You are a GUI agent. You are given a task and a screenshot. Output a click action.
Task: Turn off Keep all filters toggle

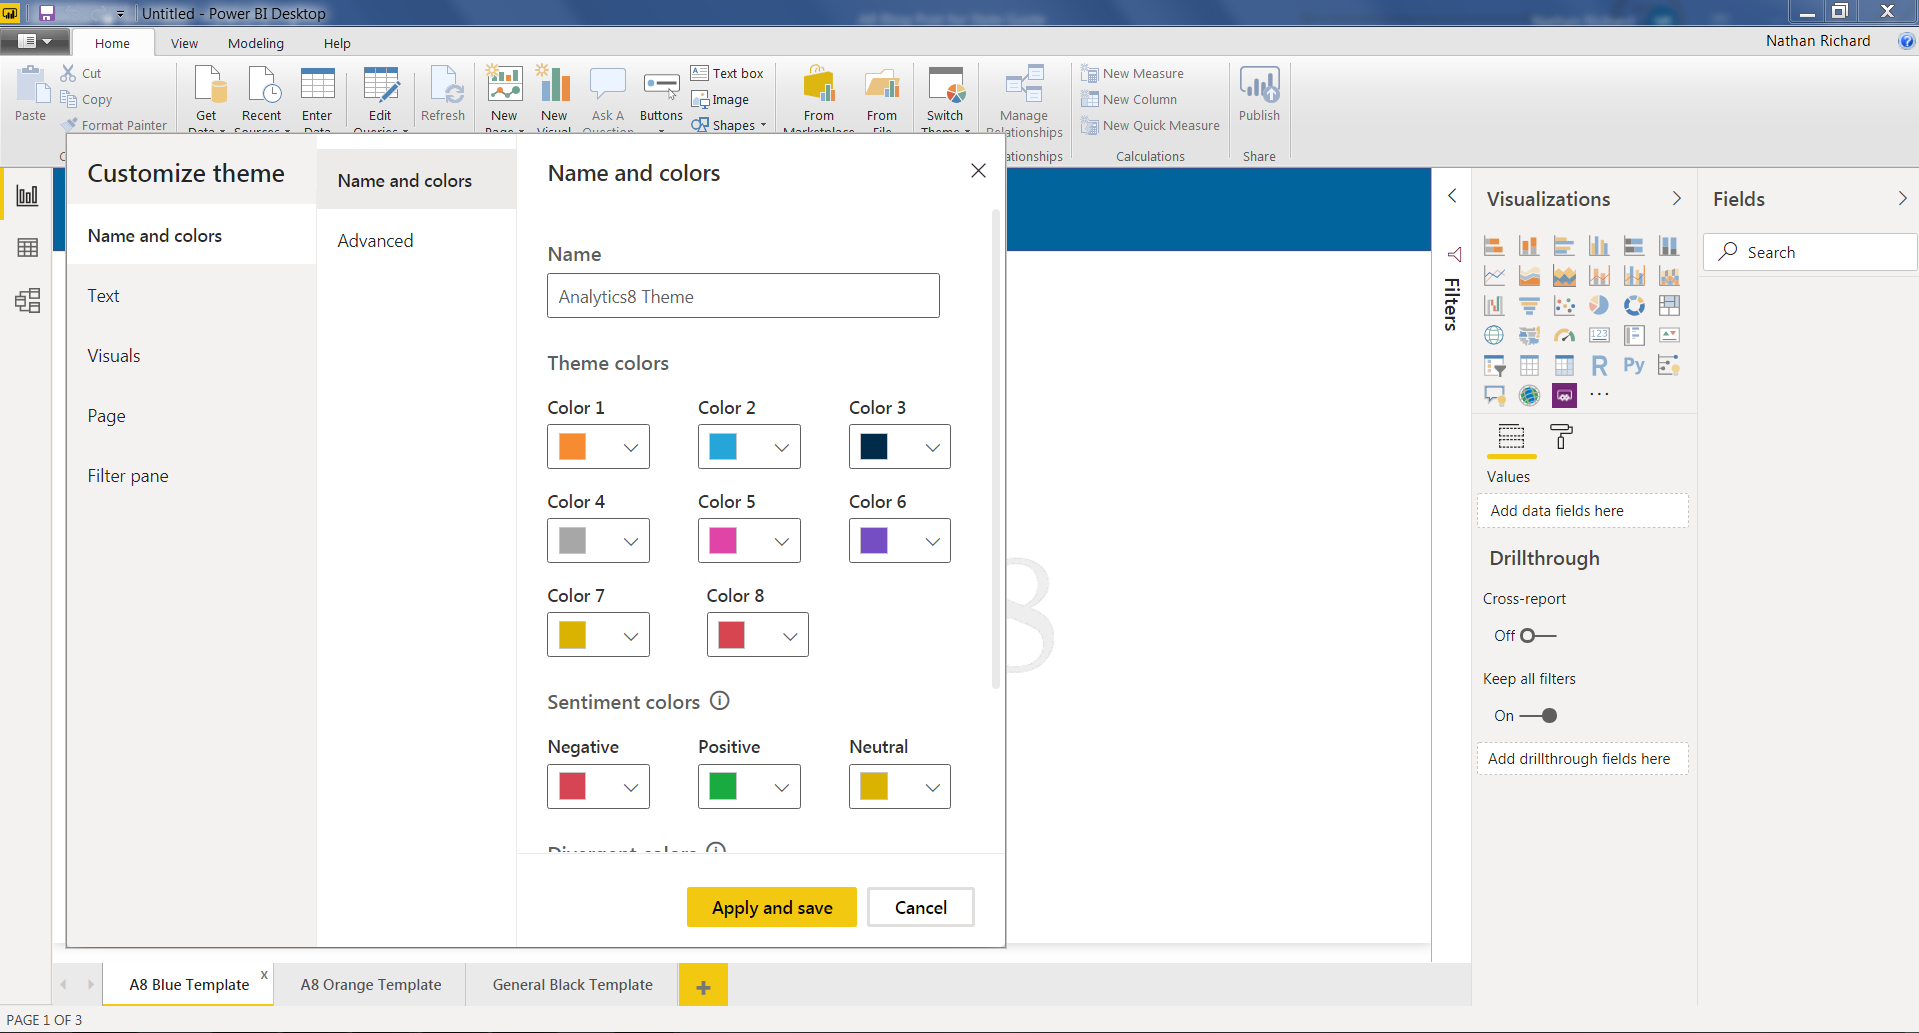(1539, 716)
